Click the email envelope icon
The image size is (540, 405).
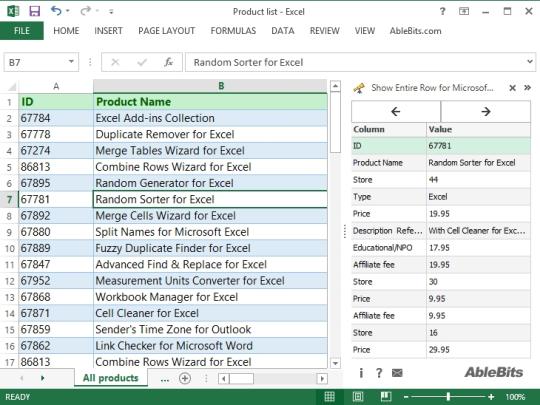[397, 373]
